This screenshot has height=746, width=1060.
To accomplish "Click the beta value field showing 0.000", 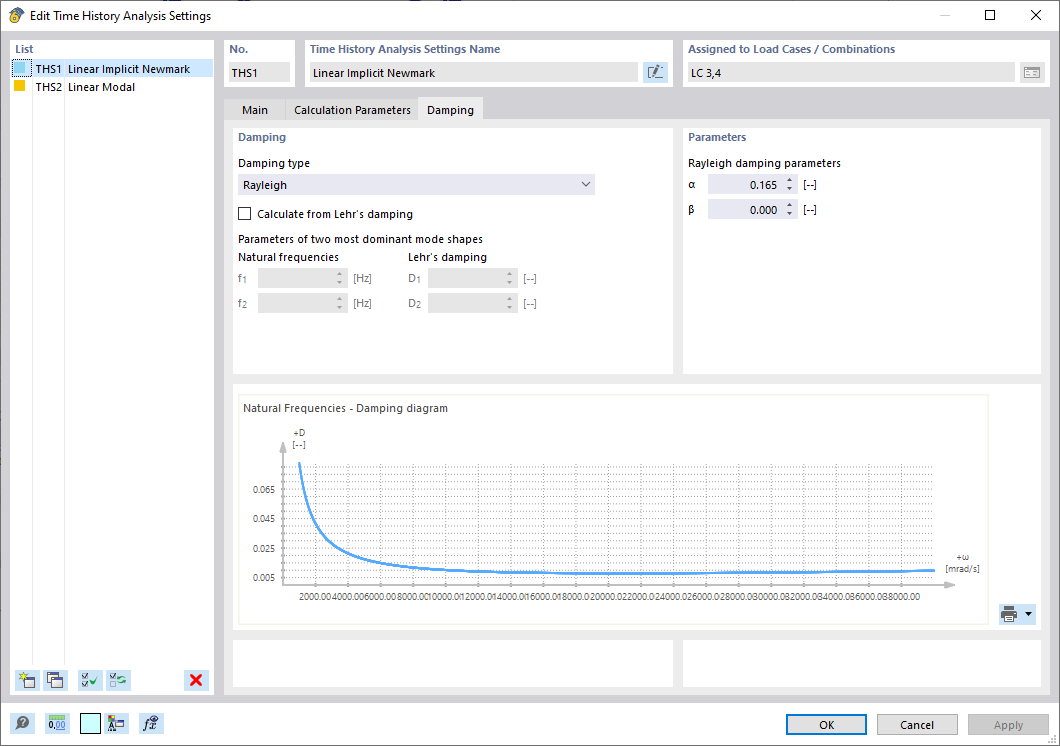I will click(x=746, y=209).
